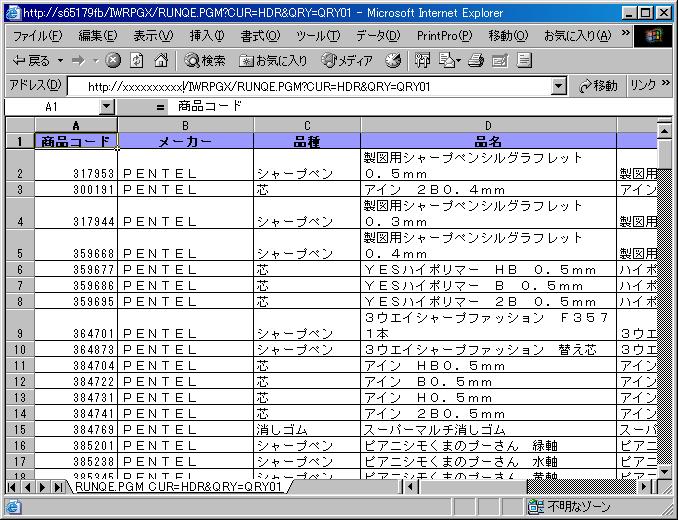Open the Mail icon dropdown arrow

[458, 61]
